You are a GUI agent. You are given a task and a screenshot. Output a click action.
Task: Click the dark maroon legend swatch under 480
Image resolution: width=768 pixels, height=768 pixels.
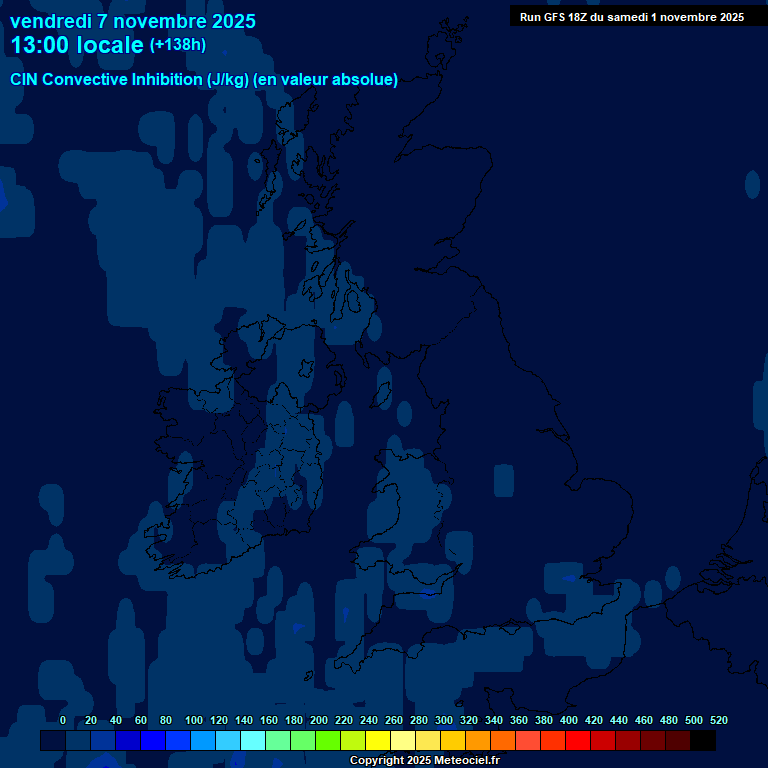tap(678, 741)
